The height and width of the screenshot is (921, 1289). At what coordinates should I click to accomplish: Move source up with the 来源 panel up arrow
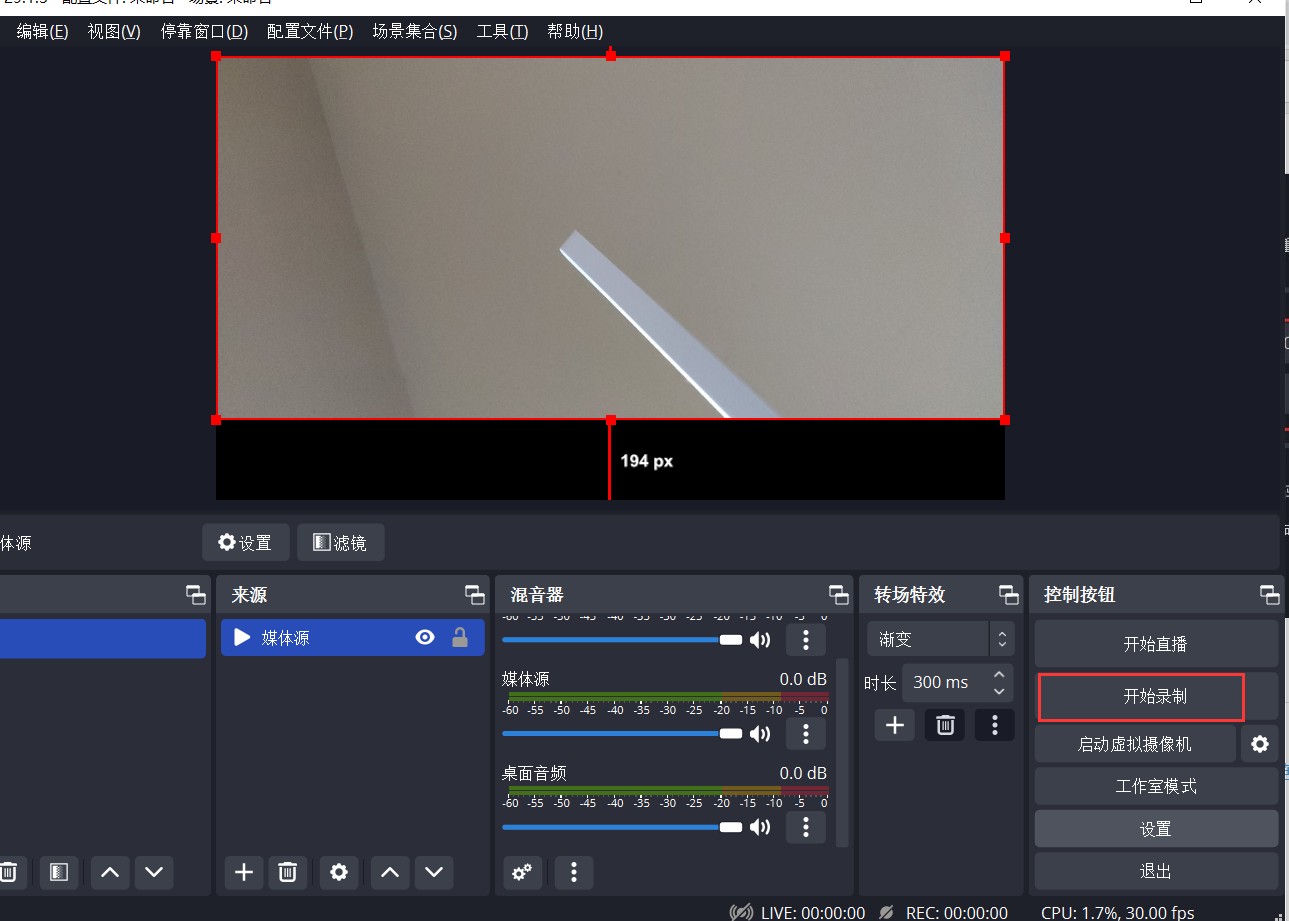coord(390,873)
